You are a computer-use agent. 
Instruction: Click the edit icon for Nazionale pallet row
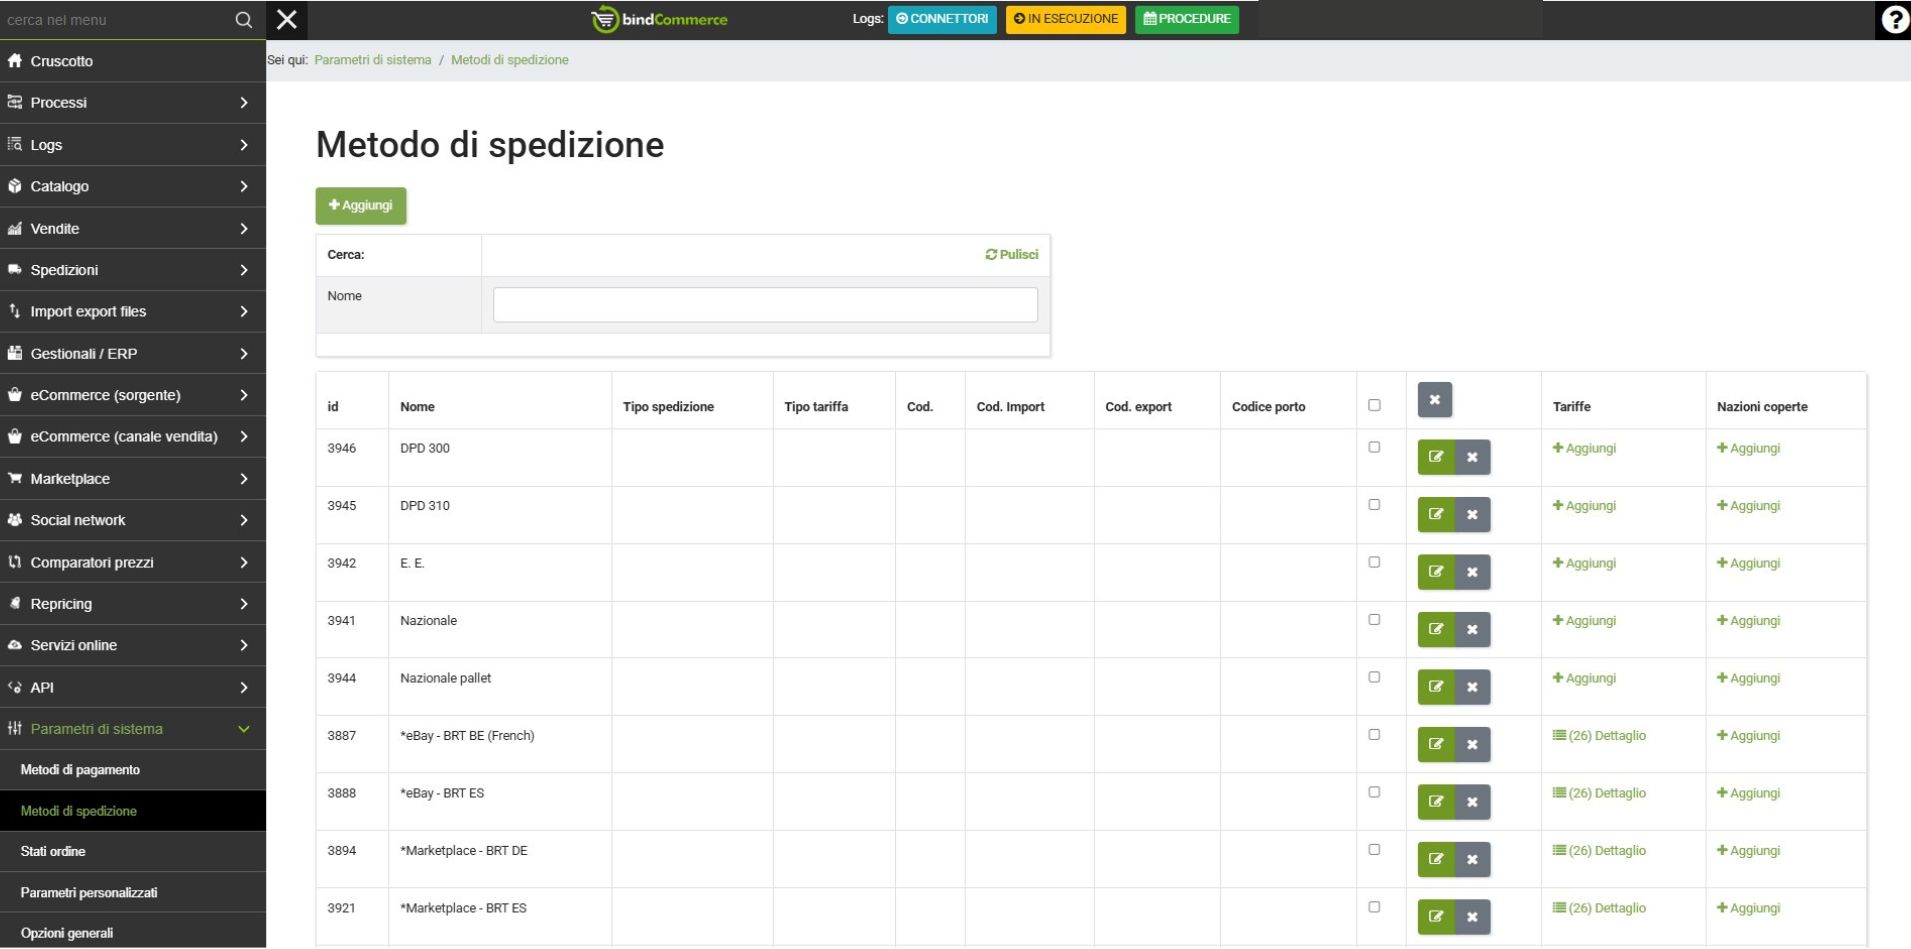point(1435,687)
